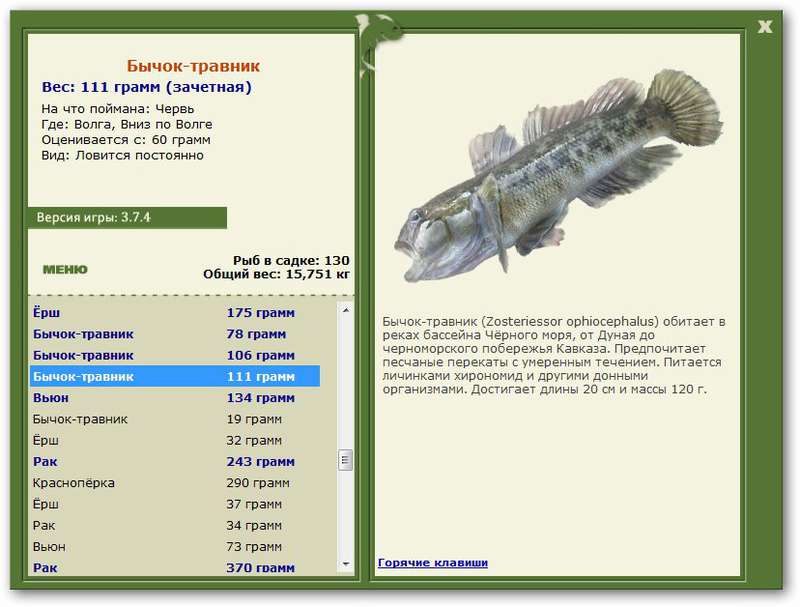This screenshot has height=607, width=800.
Task: Click the Оценивается с: 60 грамм line
Action: [126, 140]
